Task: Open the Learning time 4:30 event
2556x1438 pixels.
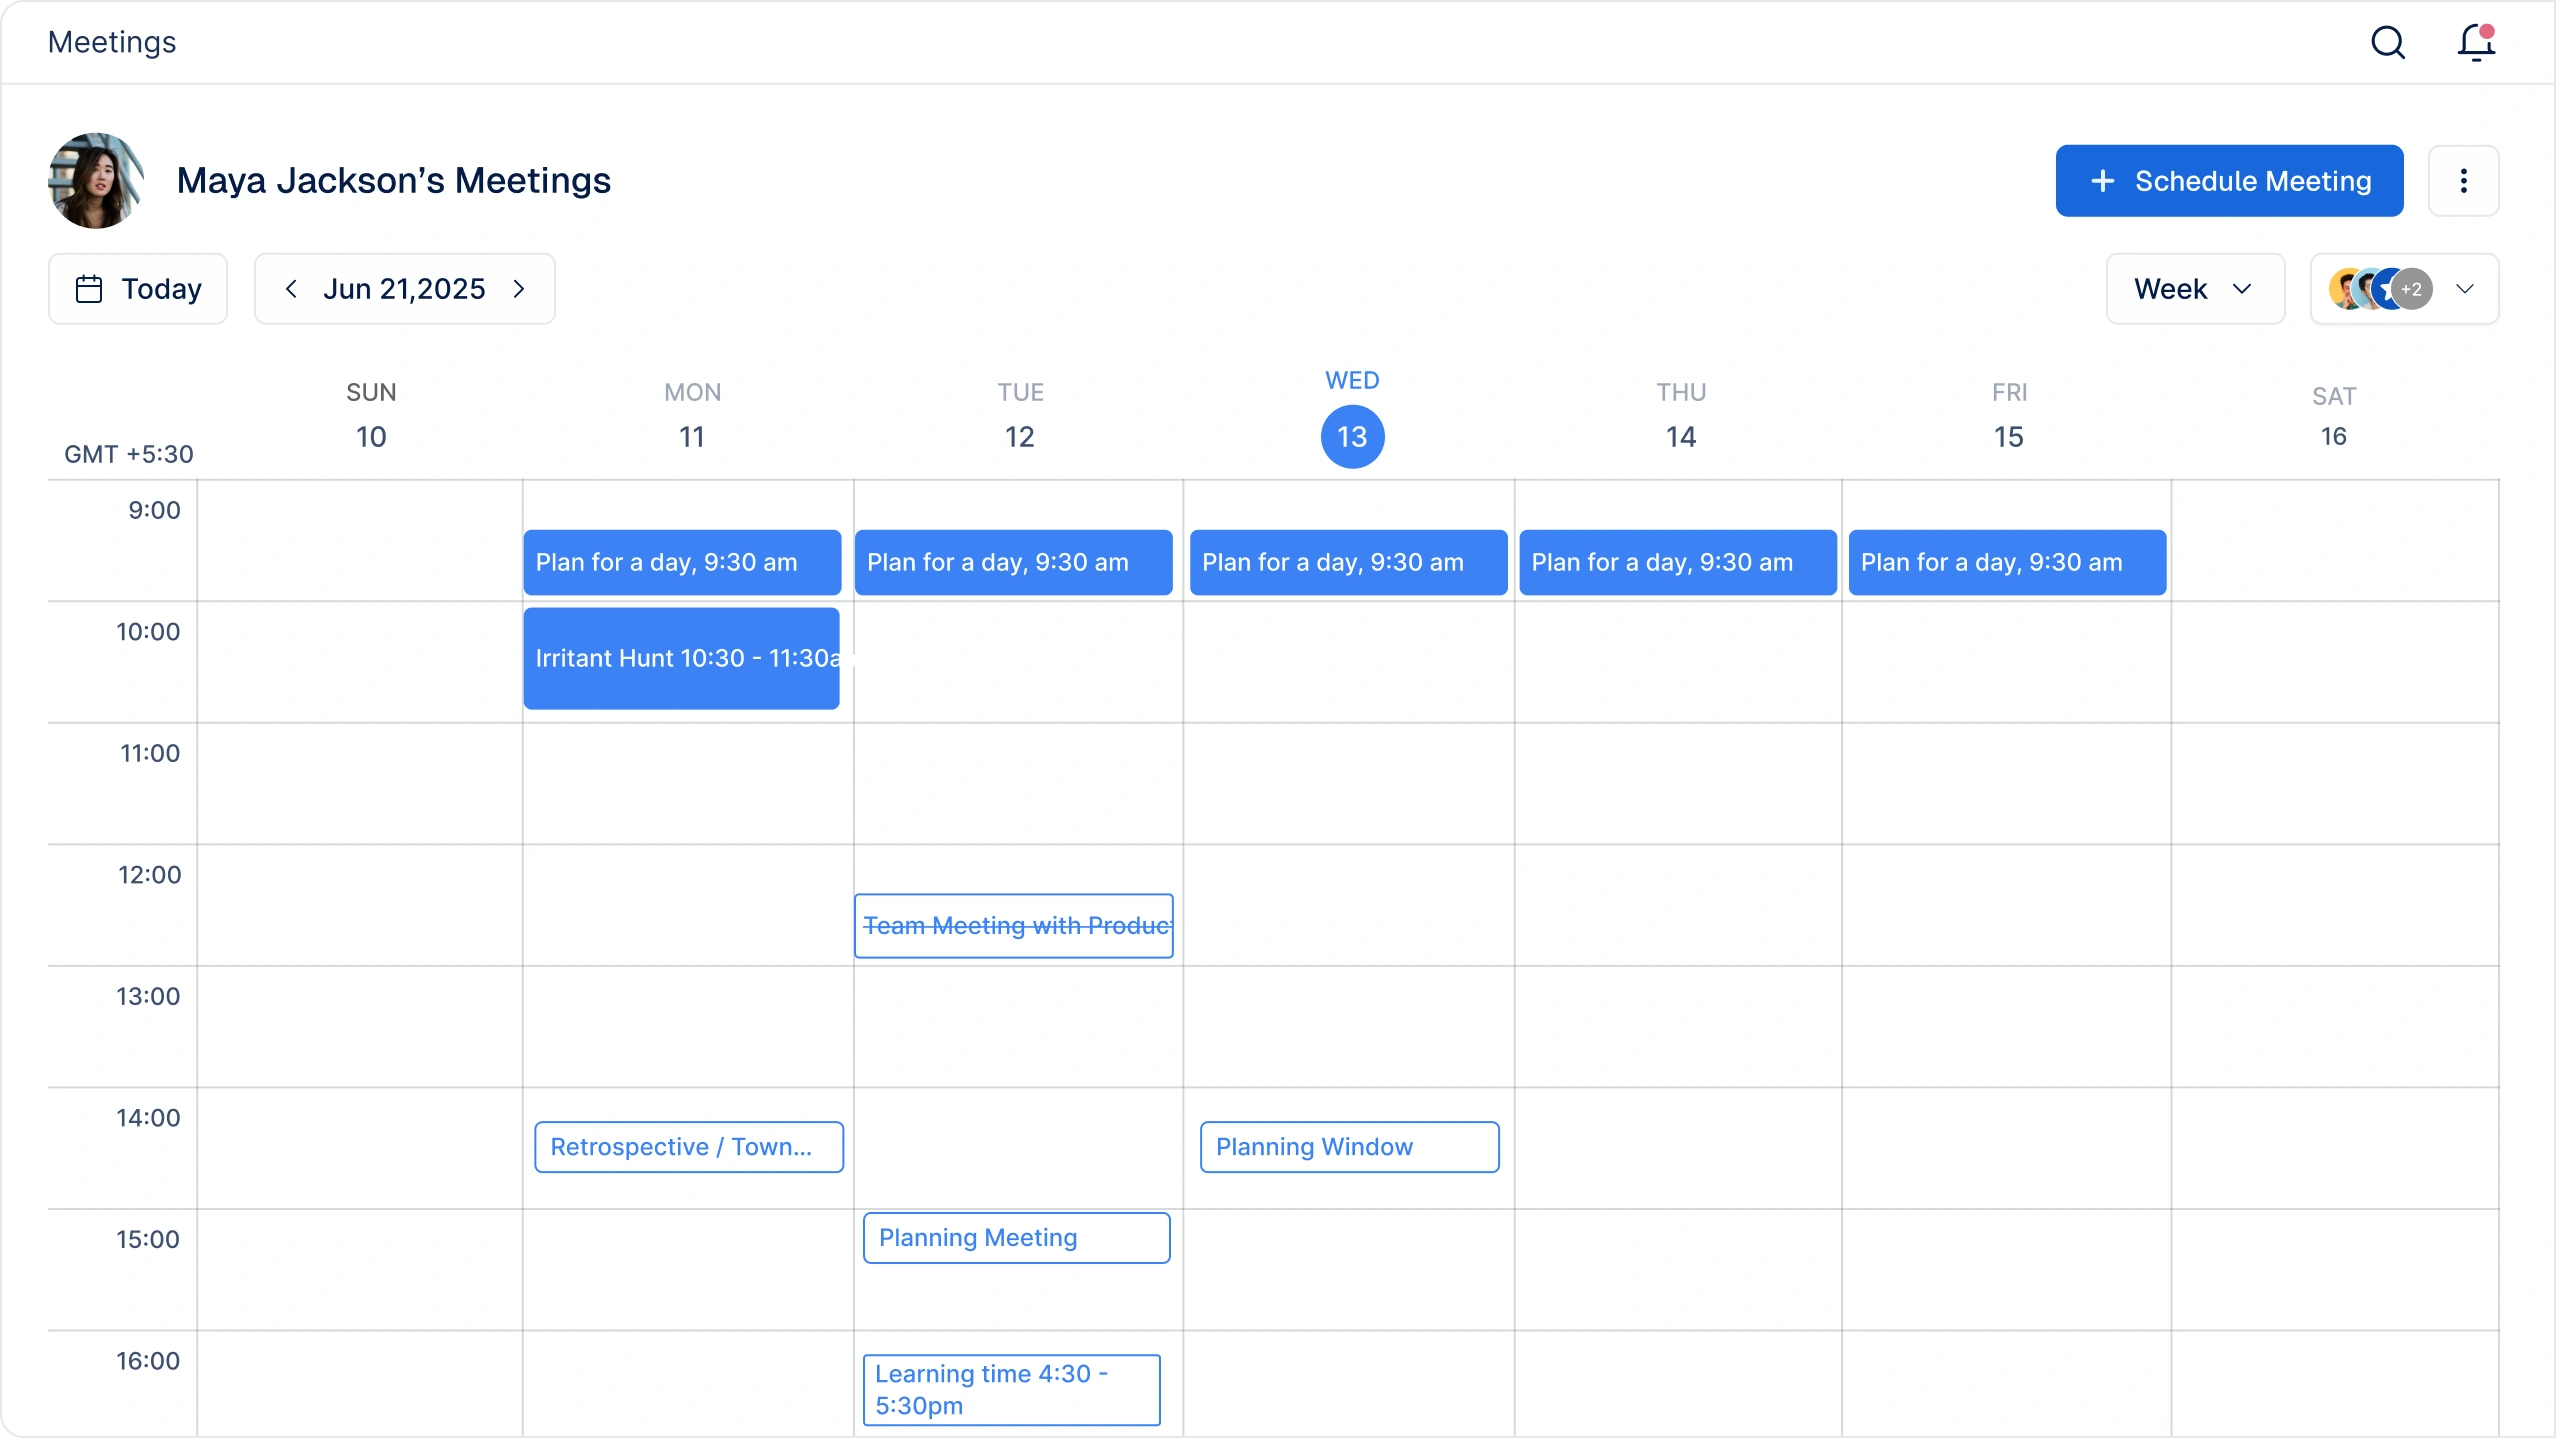Action: [x=1011, y=1389]
